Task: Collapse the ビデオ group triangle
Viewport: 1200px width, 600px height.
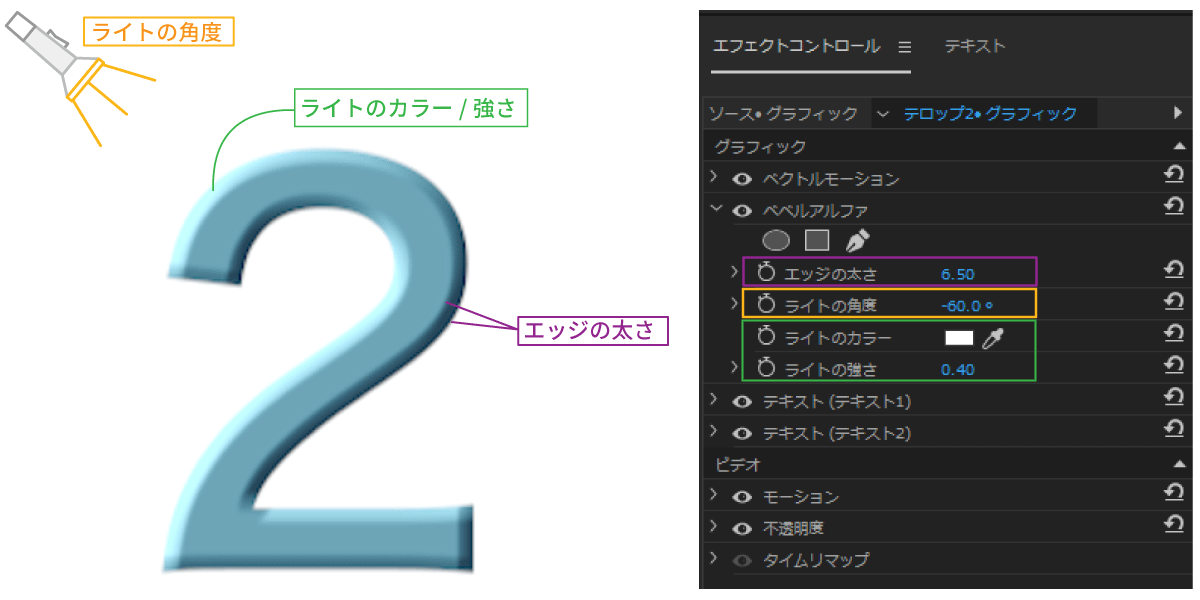Action: pyautogui.click(x=1179, y=465)
